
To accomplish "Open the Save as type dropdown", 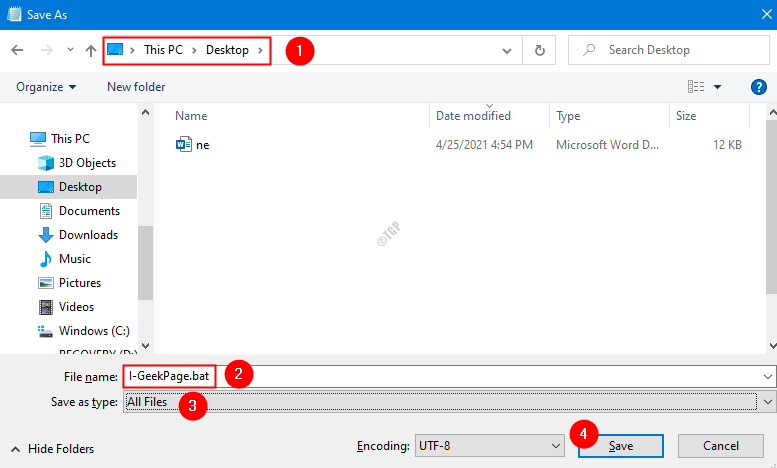I will pos(767,401).
